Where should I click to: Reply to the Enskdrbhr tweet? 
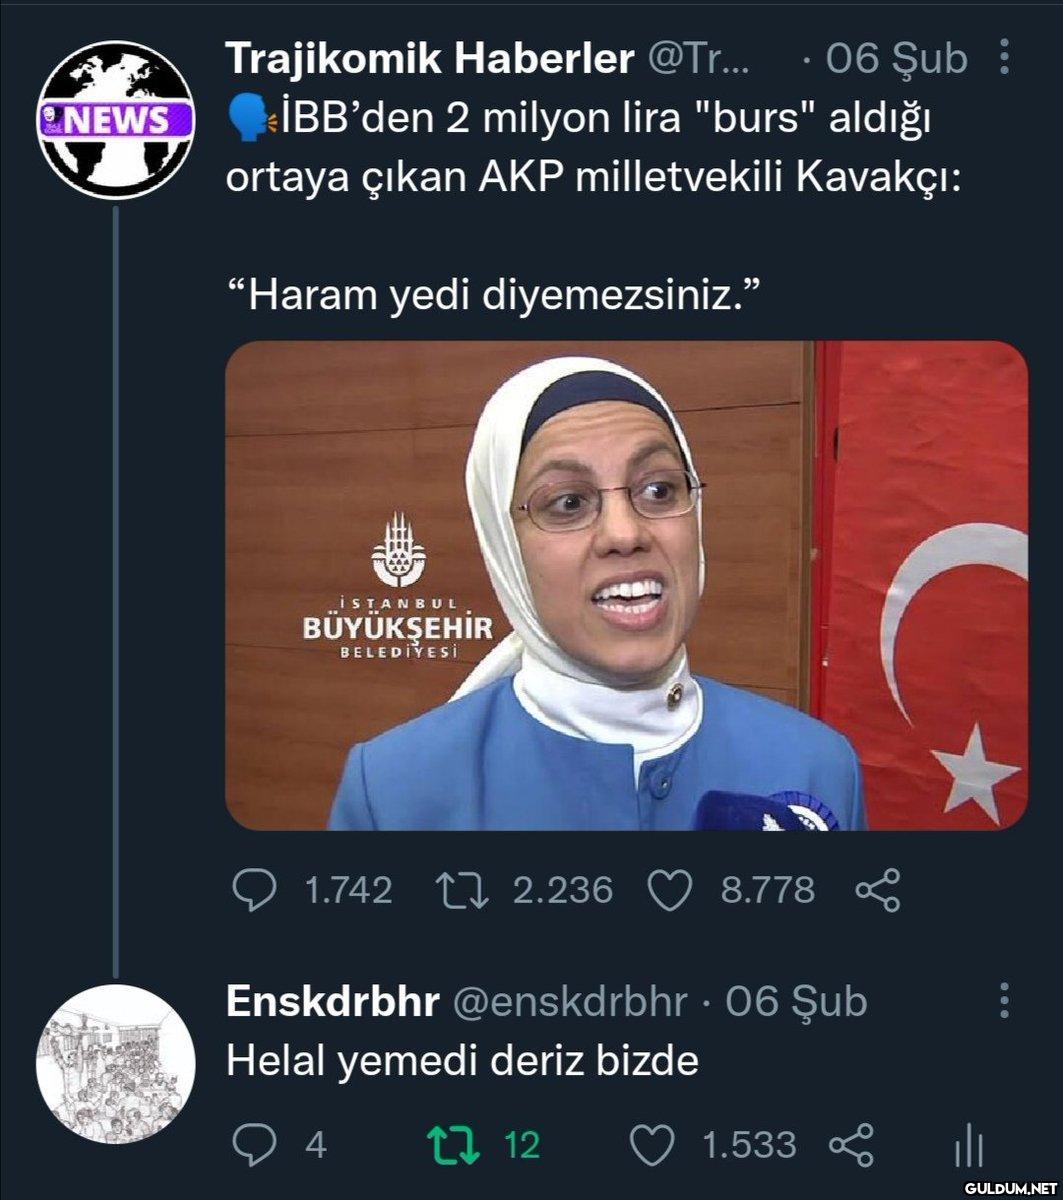(253, 1145)
